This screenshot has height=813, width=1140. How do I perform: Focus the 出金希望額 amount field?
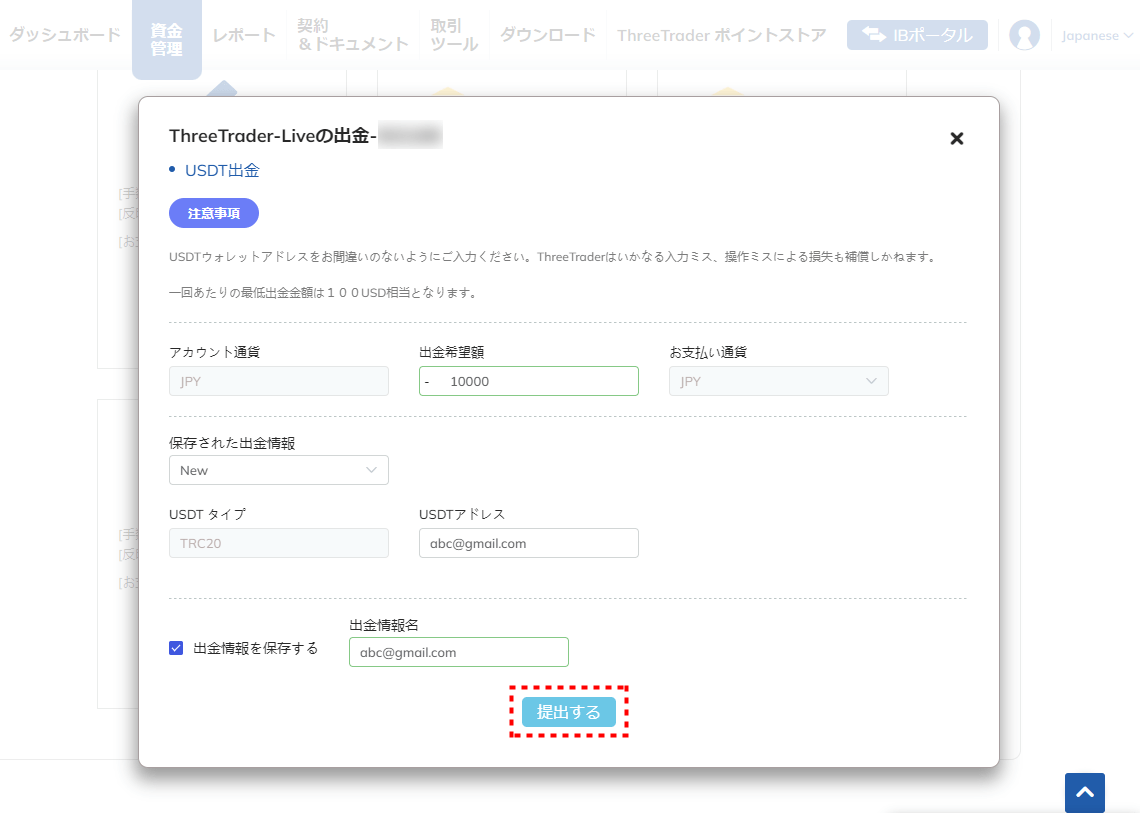(529, 381)
